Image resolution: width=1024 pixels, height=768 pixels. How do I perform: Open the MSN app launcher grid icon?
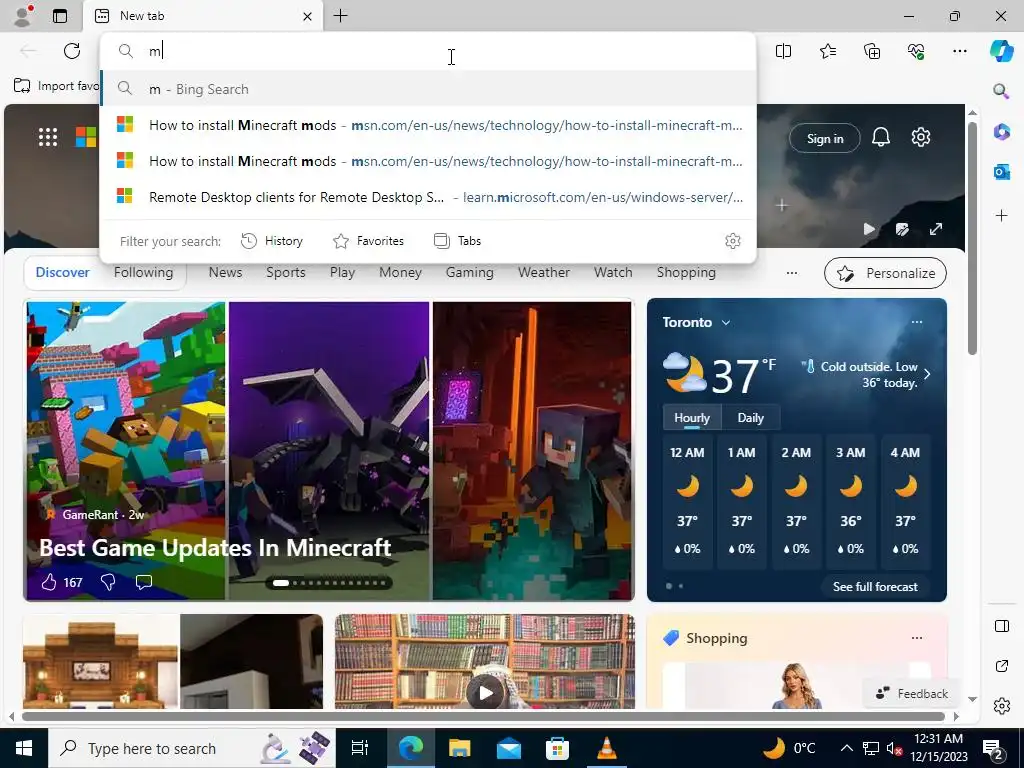(x=48, y=137)
